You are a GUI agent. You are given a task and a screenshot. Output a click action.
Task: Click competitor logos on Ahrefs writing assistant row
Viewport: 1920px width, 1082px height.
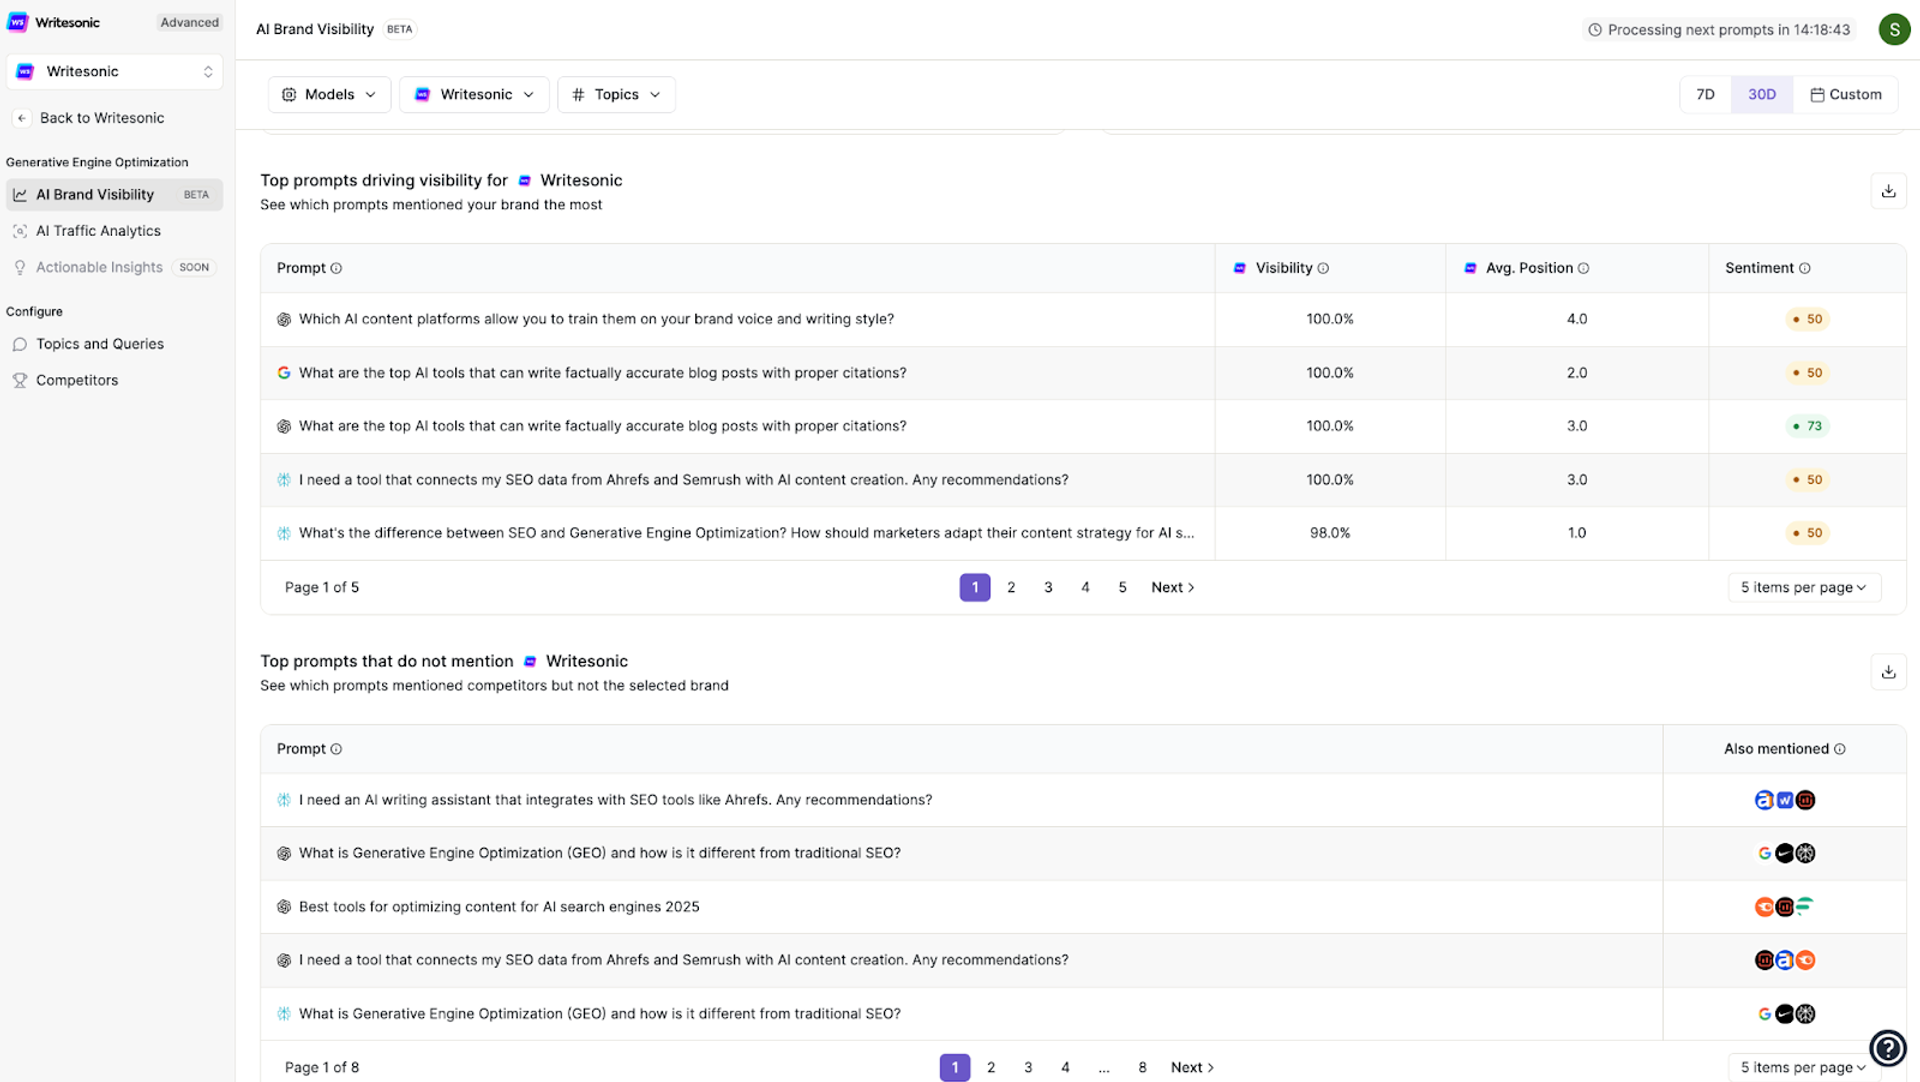point(1785,800)
